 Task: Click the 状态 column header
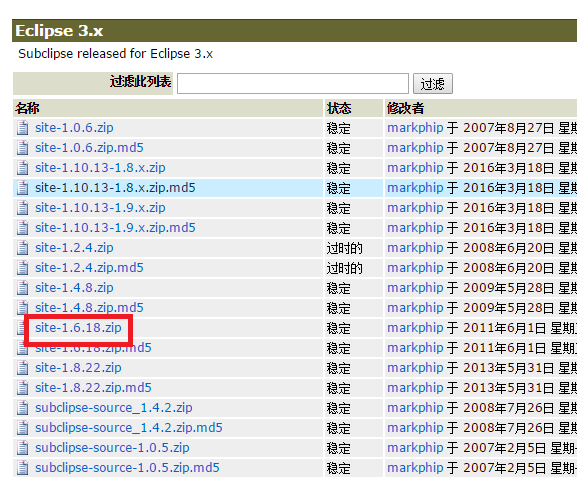point(339,108)
